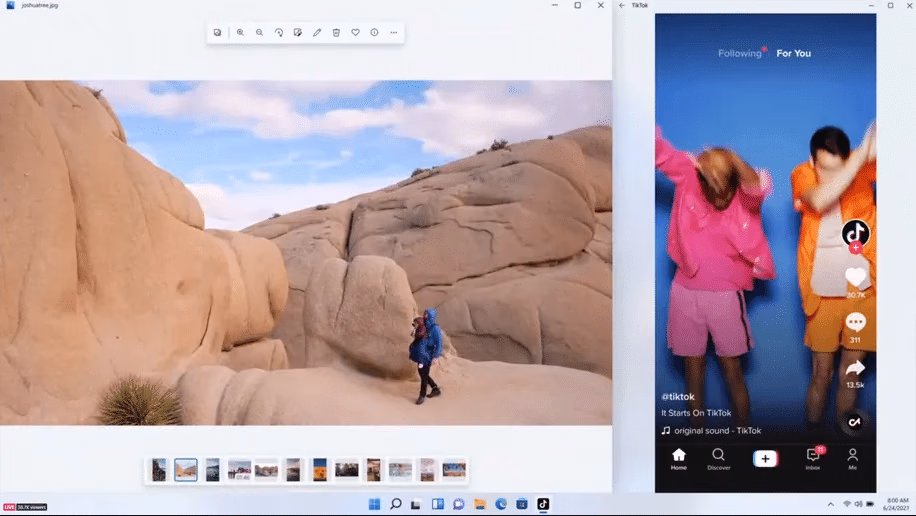The width and height of the screenshot is (916, 516).
Task: Open Task View from the taskbar
Action: pos(416,504)
